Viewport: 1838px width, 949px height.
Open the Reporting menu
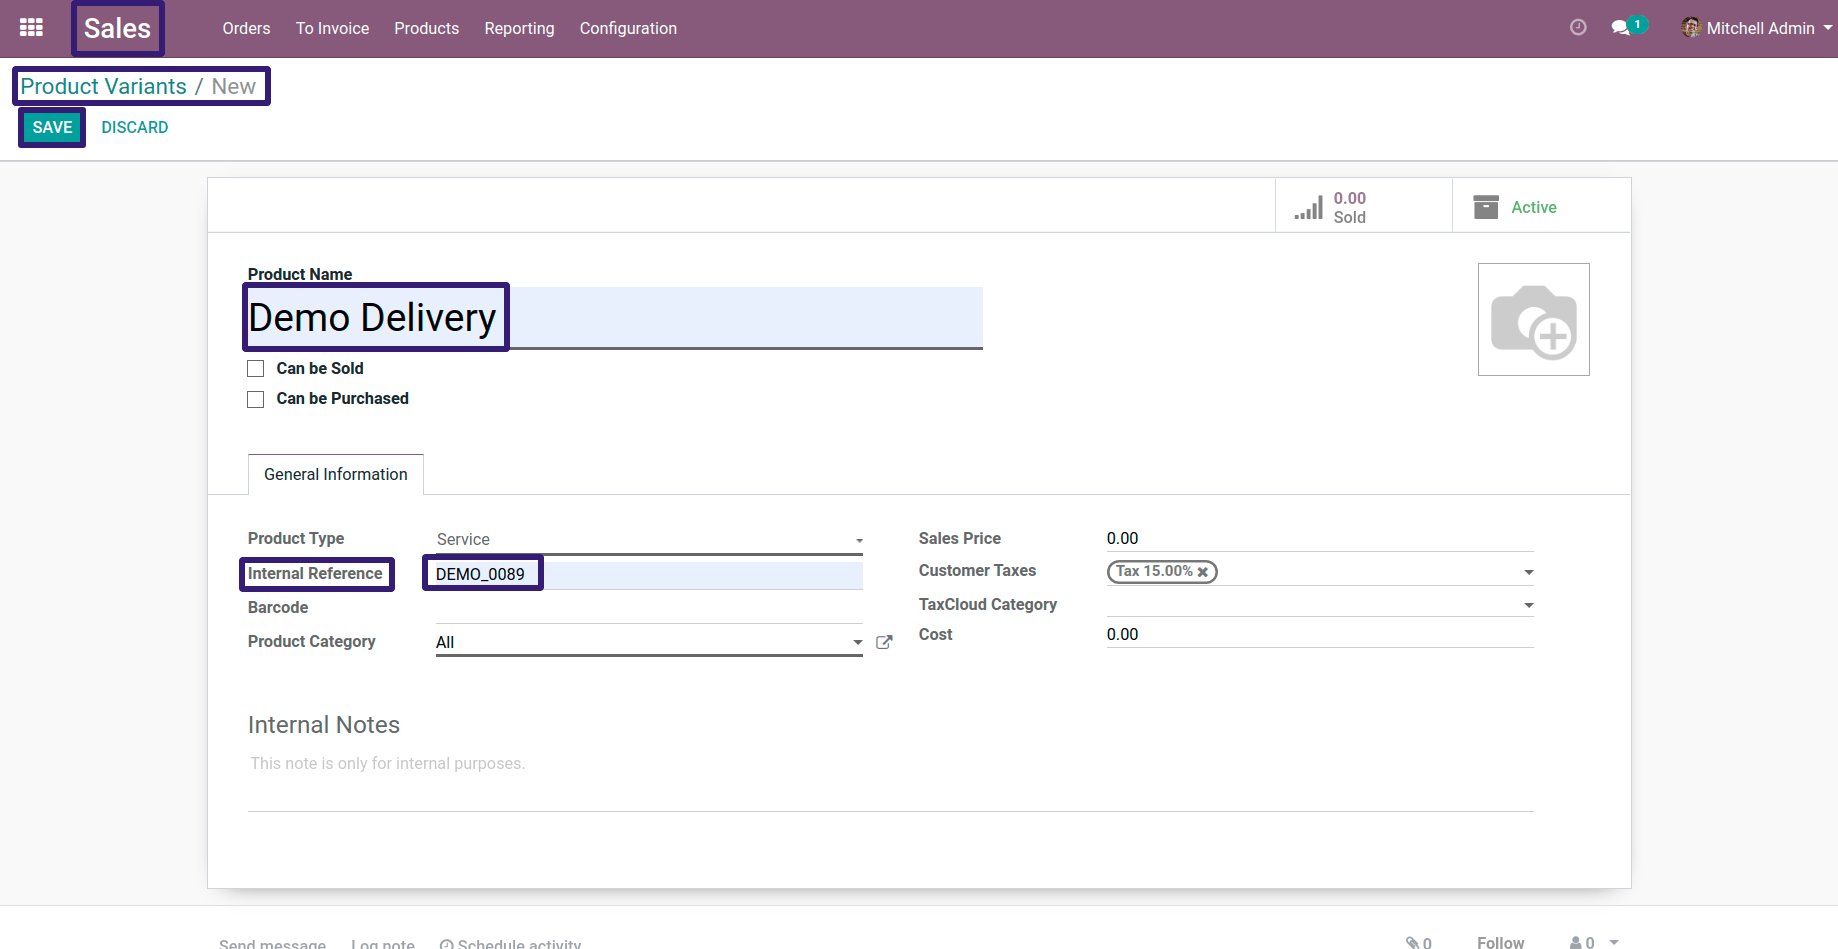[519, 28]
